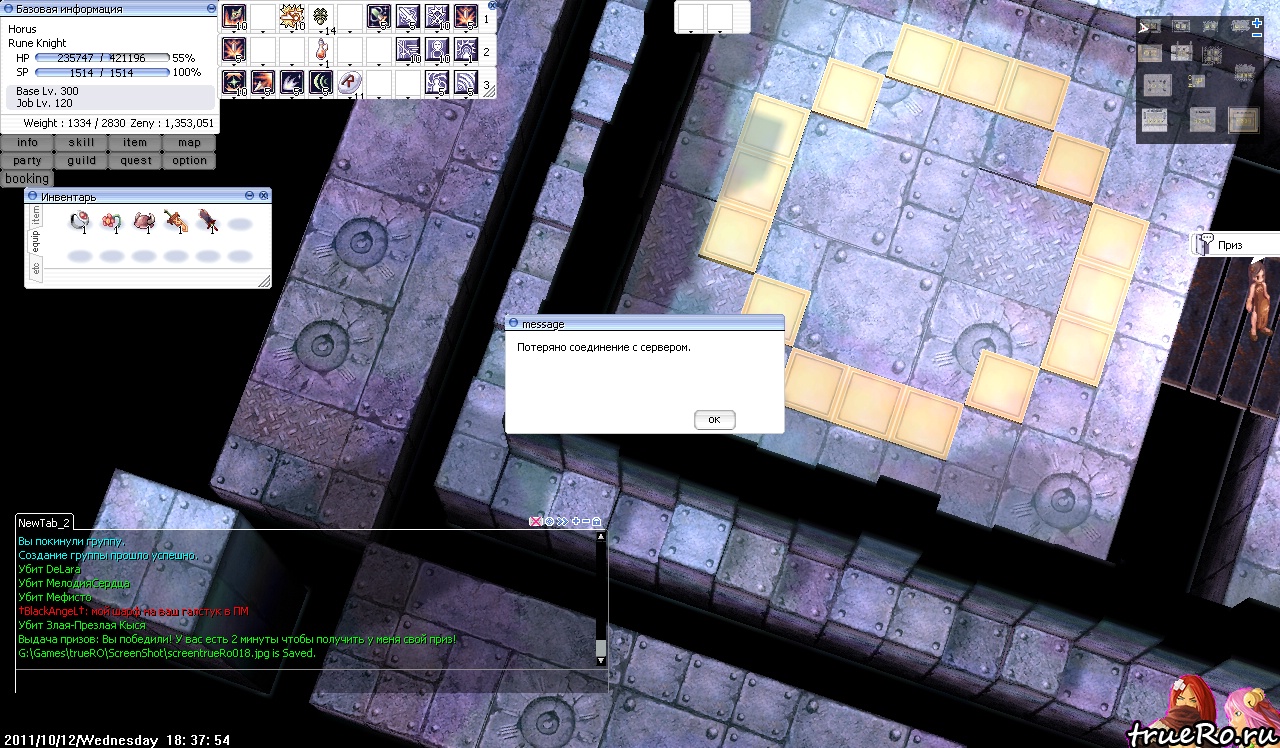The height and width of the screenshot is (748, 1280).
Task: Add a chat tab with the plus icon
Action: point(576,522)
